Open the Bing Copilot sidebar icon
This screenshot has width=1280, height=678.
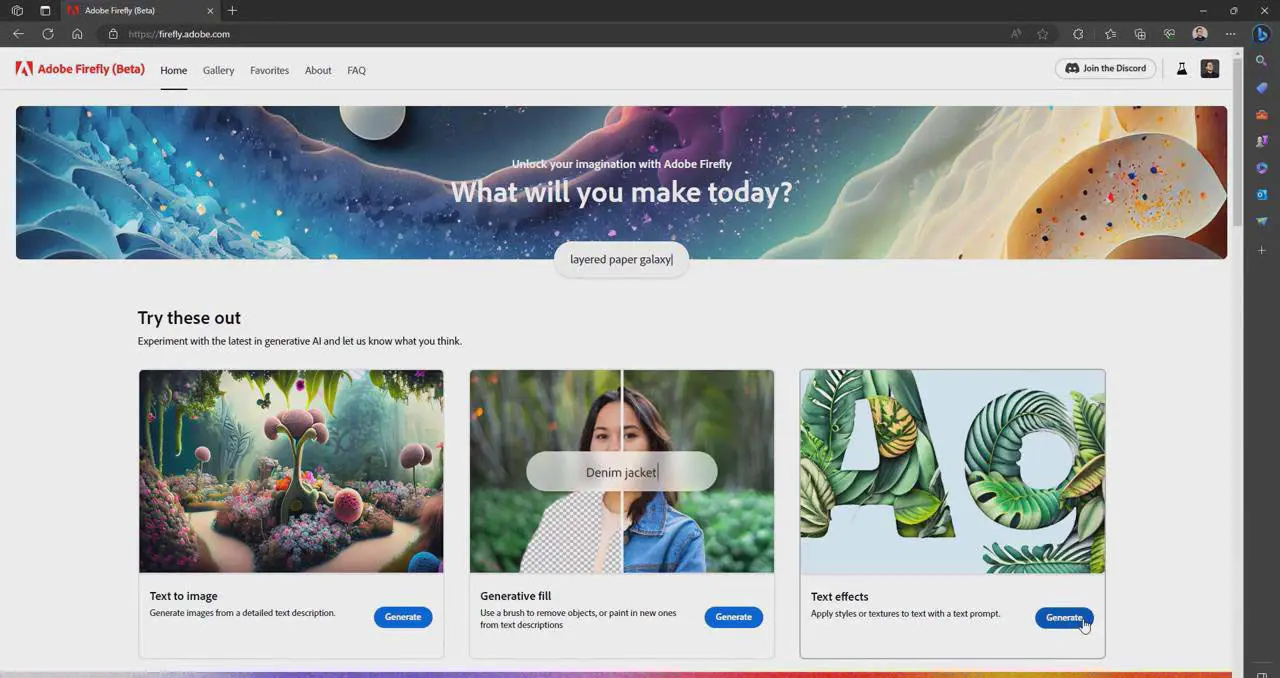pyautogui.click(x=1261, y=34)
